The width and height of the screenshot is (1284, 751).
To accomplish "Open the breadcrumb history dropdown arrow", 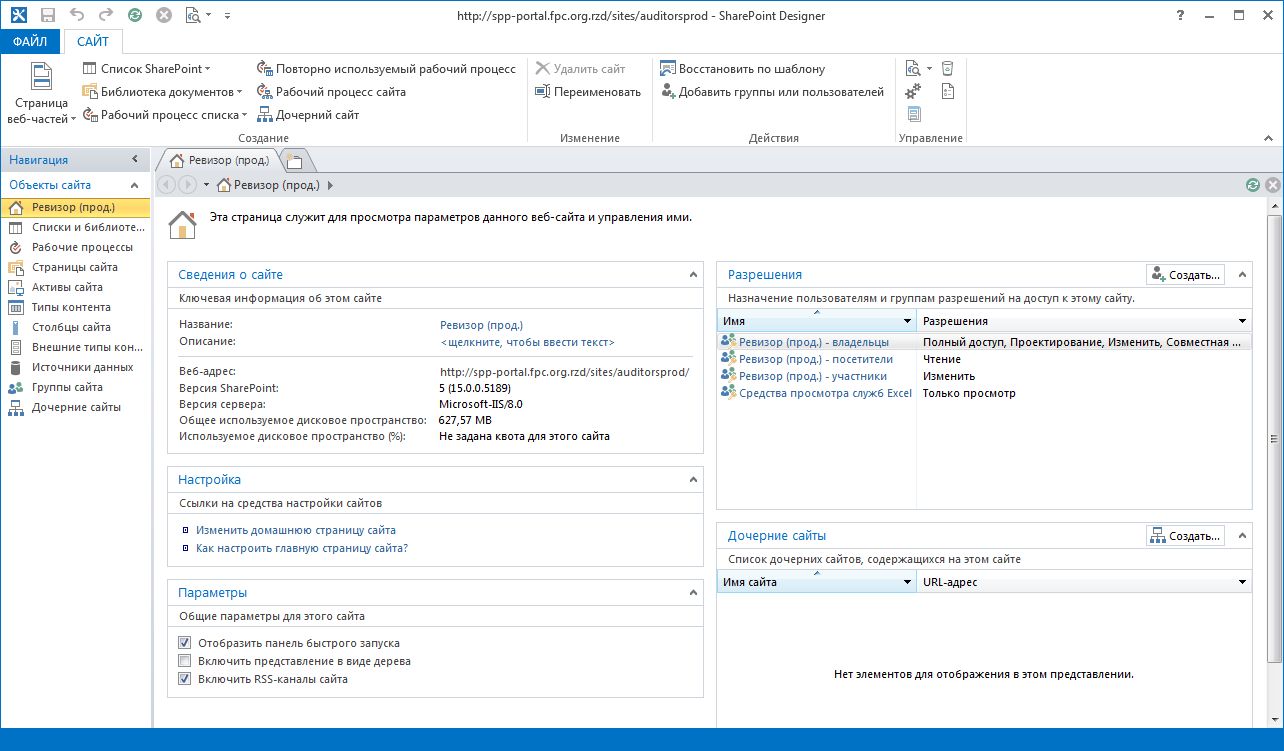I will coord(206,185).
